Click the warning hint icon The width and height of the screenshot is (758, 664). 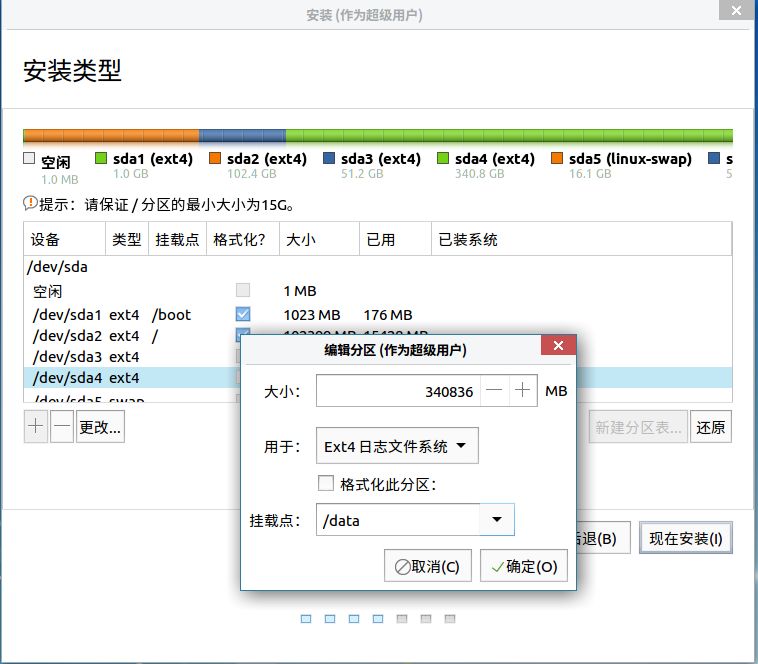[30, 203]
